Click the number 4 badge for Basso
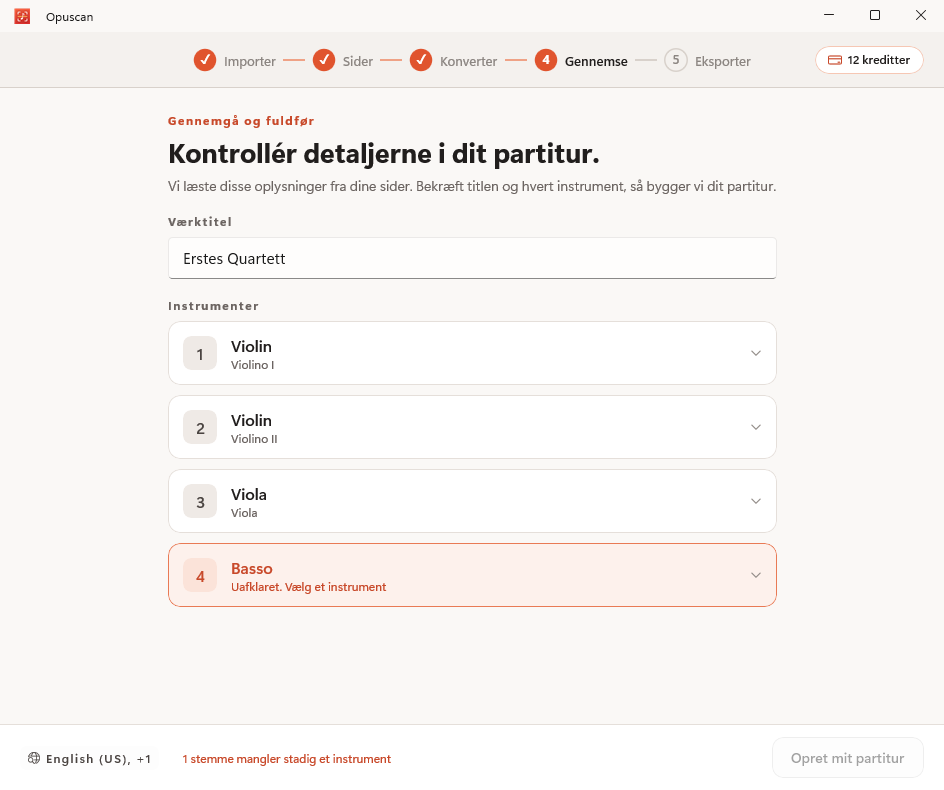The image size is (944, 790). [200, 576]
